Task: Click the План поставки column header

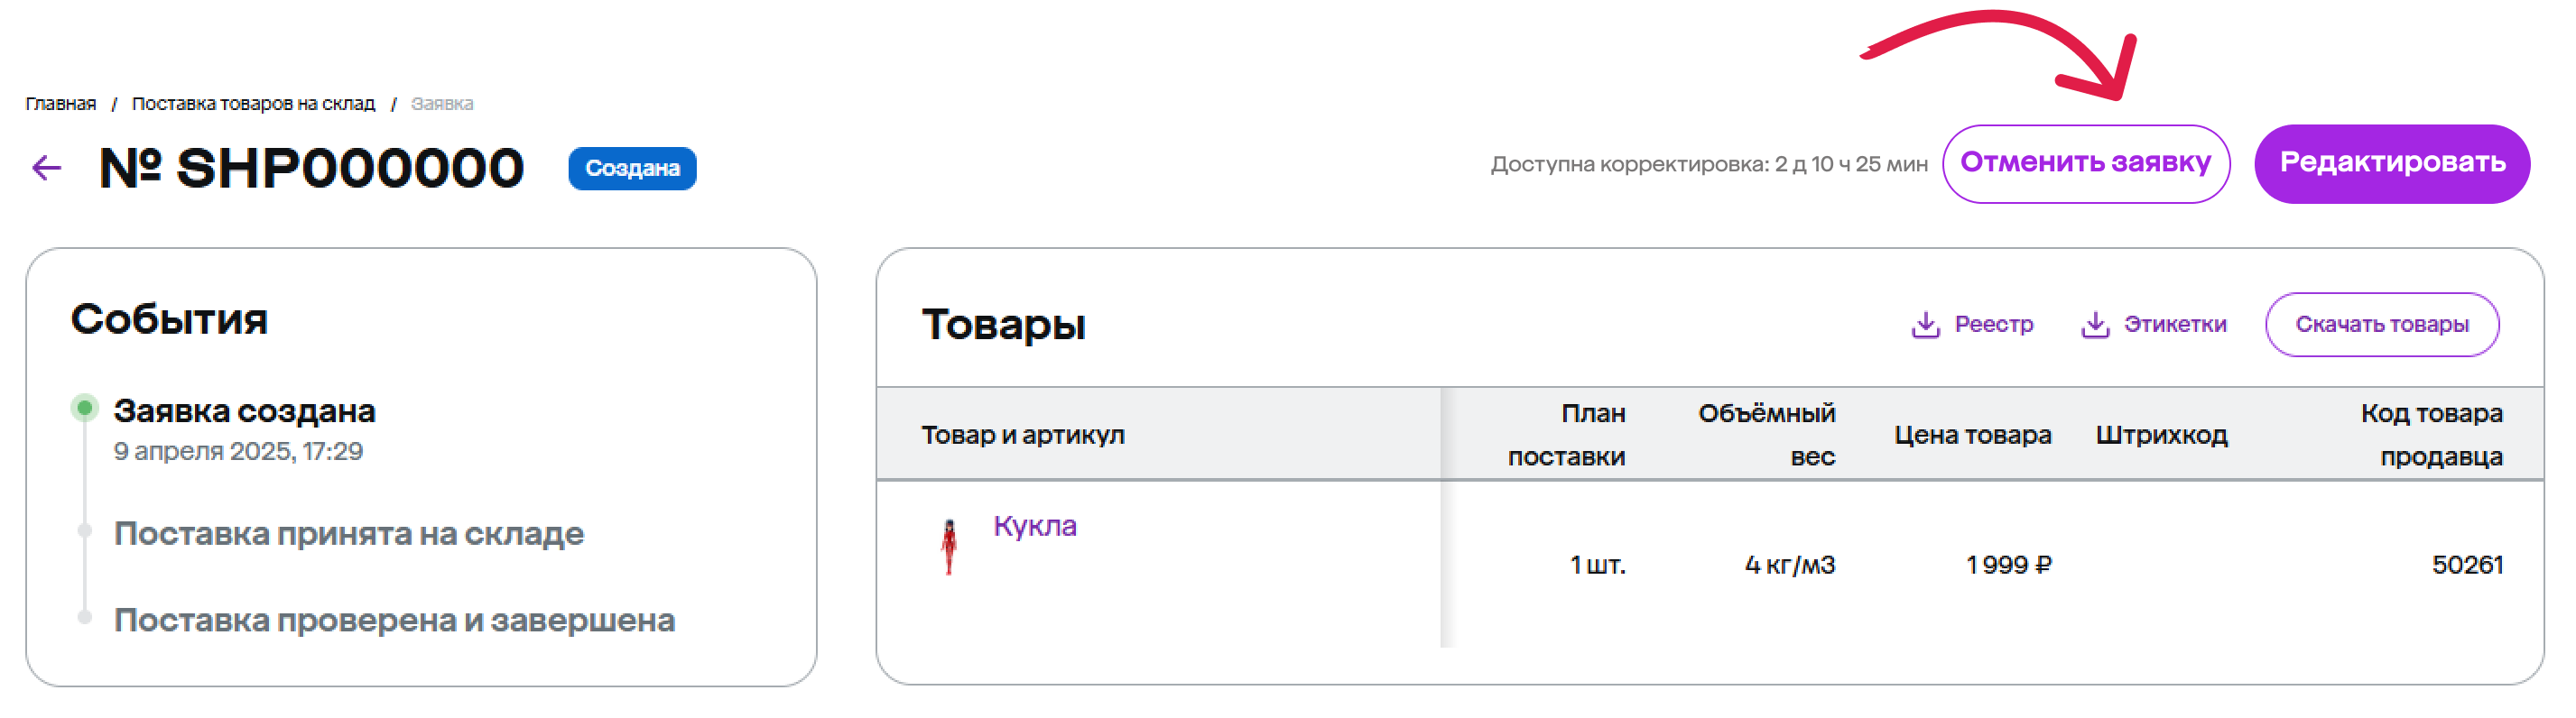Action: [x=1566, y=435]
